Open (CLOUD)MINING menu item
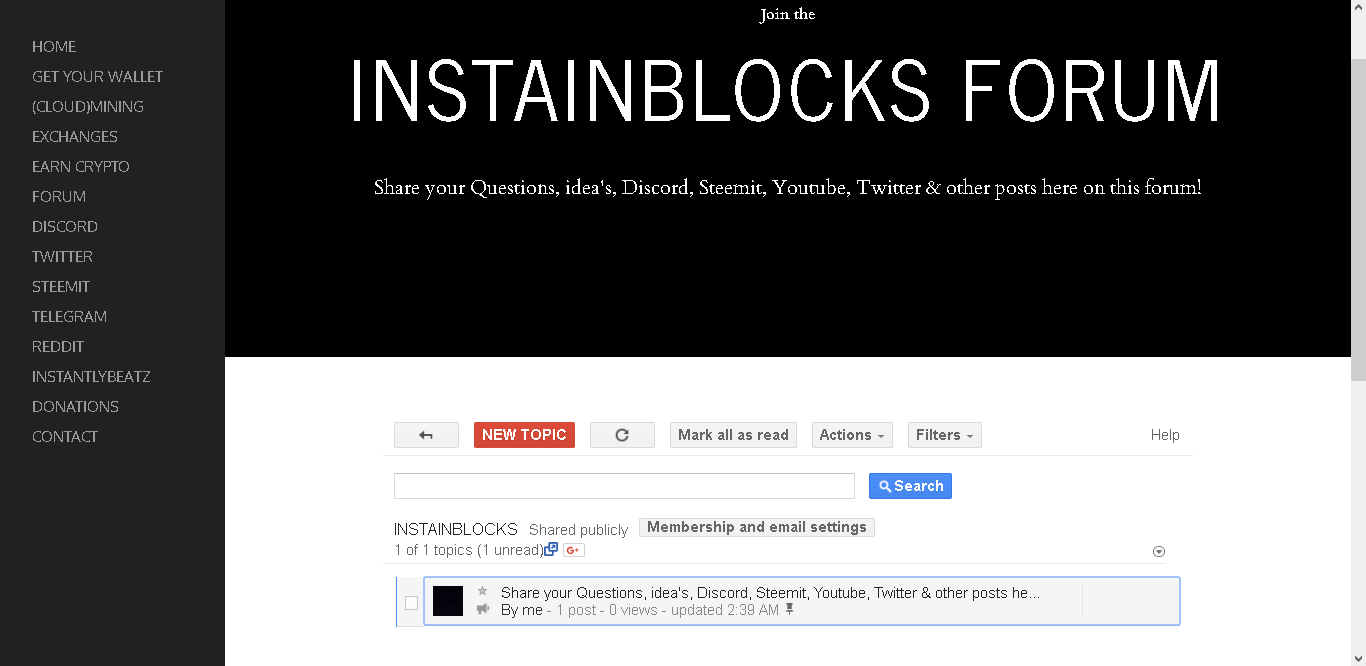The width and height of the screenshot is (1366, 666). pos(88,107)
